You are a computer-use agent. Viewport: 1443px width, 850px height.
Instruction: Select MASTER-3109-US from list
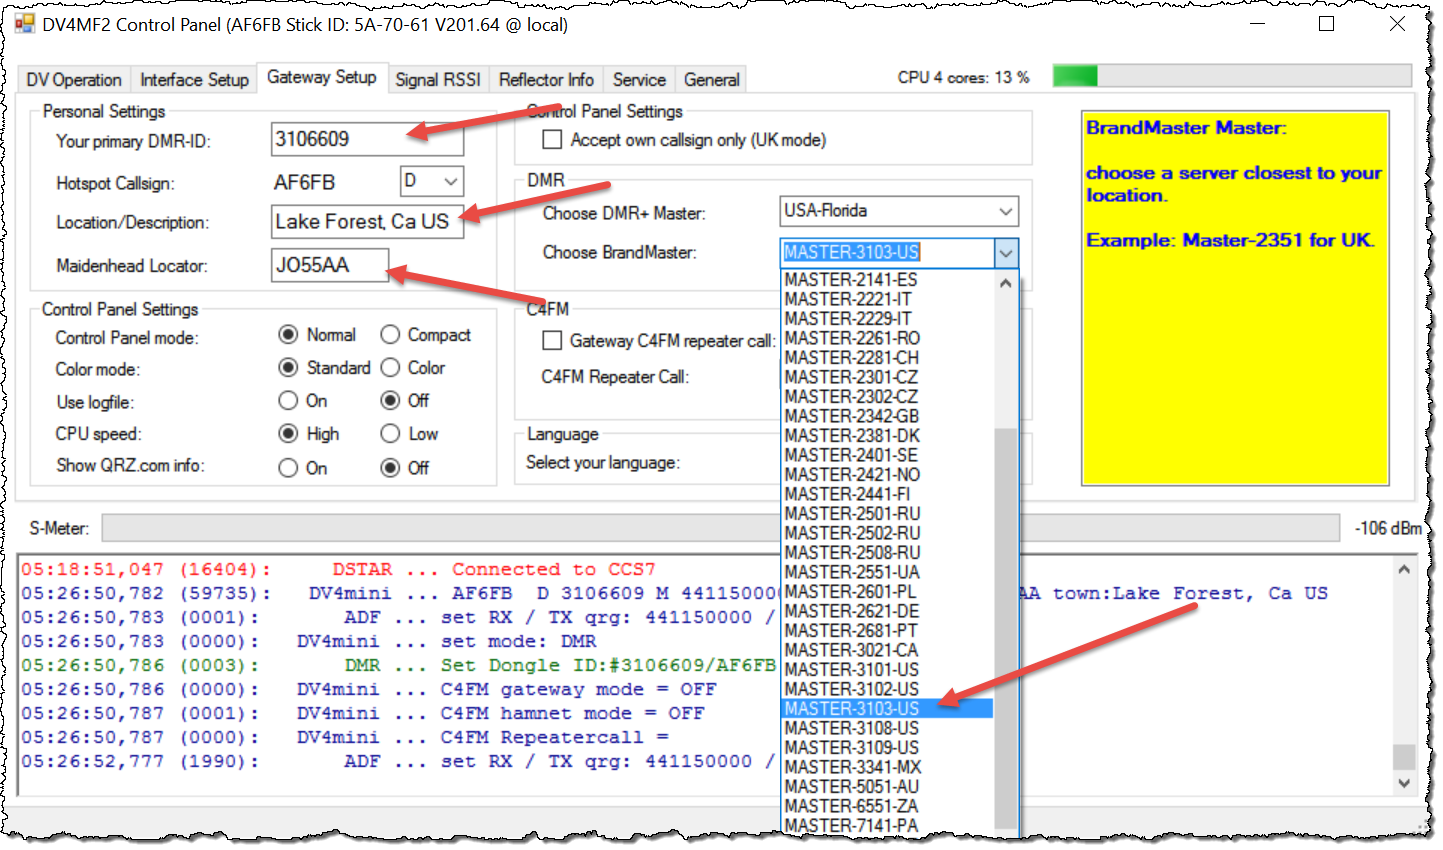tap(887, 747)
